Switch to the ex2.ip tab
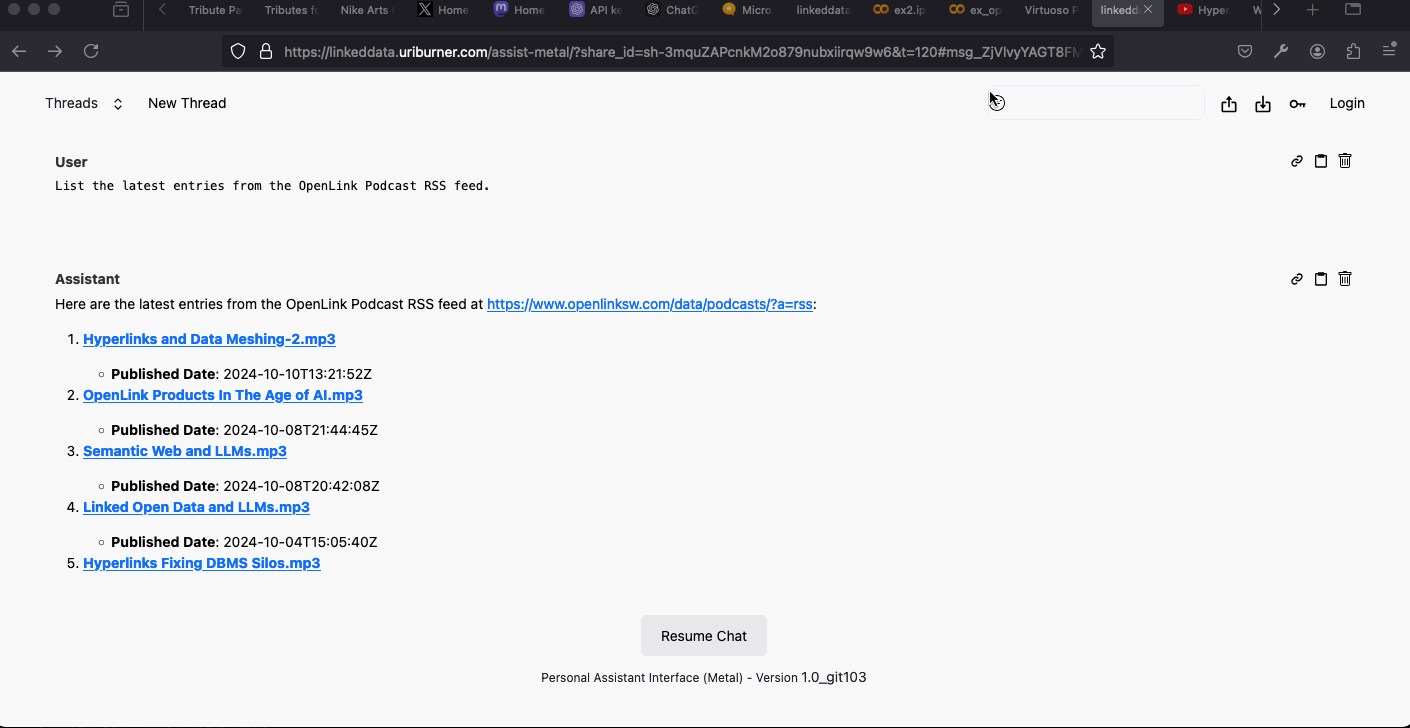Image resolution: width=1410 pixels, height=728 pixels. pyautogui.click(x=899, y=10)
